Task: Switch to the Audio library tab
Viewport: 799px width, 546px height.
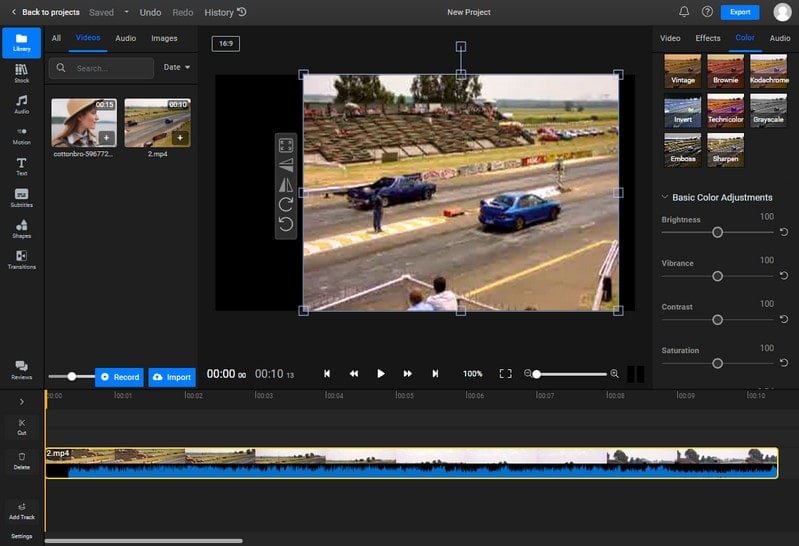Action: 125,38
